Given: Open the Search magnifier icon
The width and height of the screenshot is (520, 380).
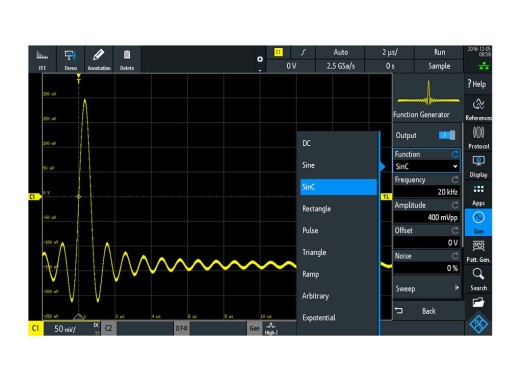Looking at the screenshot, I should pyautogui.click(x=478, y=279).
